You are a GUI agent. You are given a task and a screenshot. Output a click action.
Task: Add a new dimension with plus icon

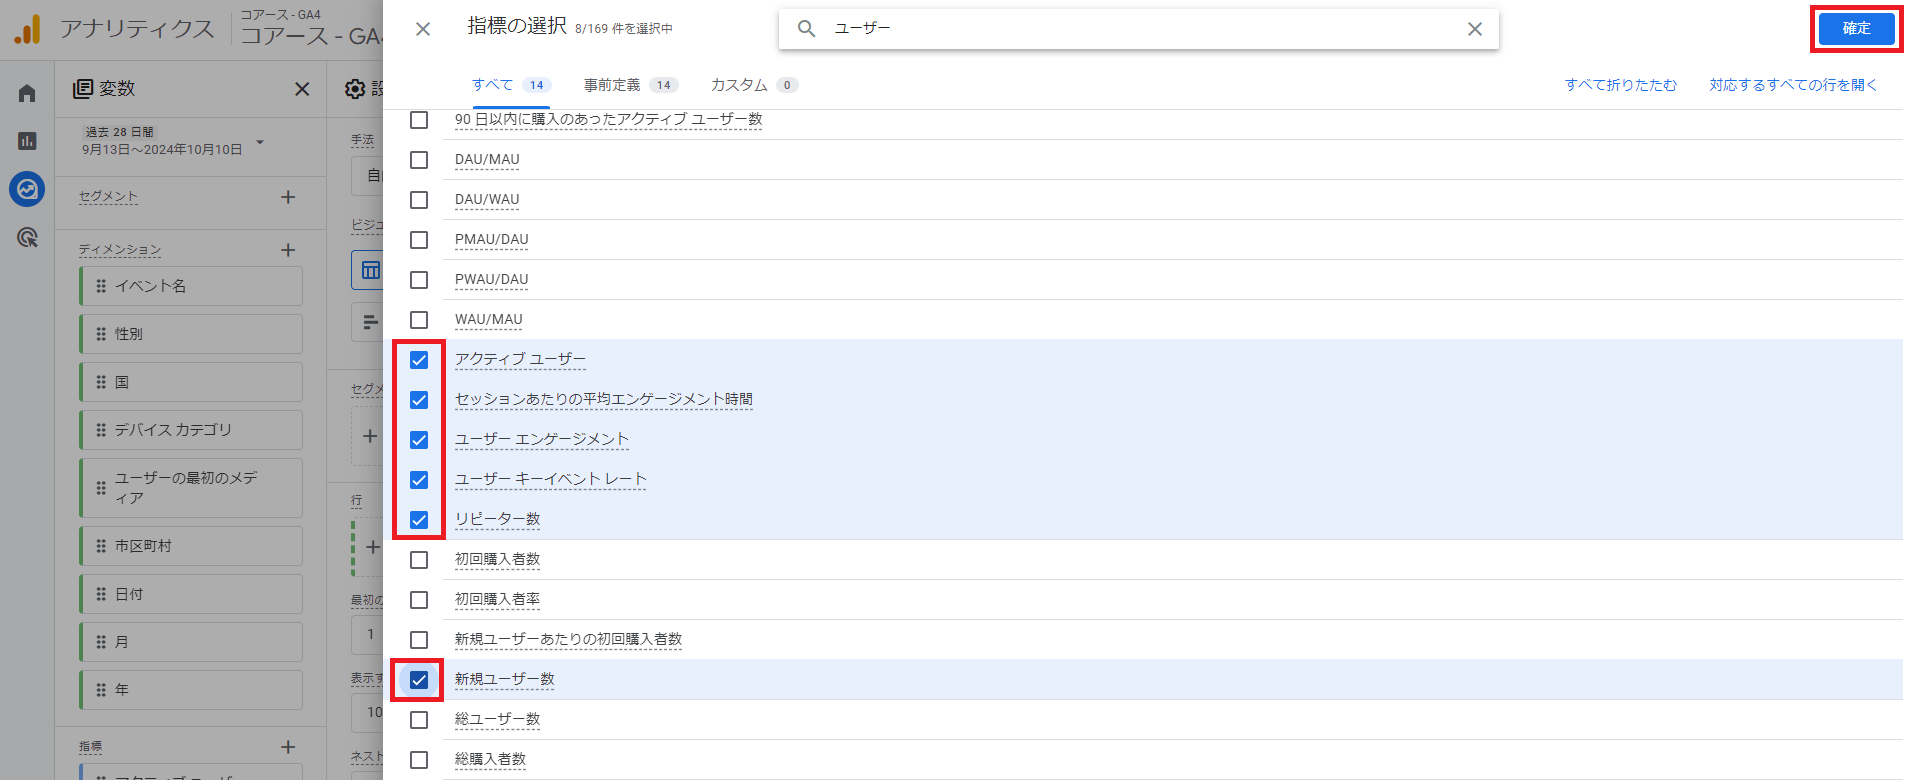pos(288,250)
